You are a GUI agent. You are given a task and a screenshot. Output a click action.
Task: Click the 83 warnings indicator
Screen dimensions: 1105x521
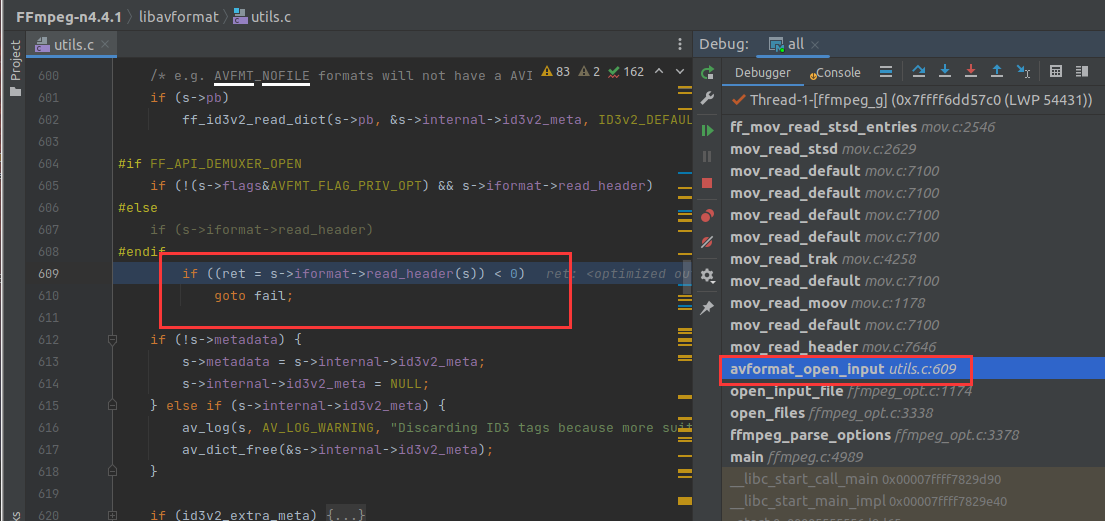555,71
